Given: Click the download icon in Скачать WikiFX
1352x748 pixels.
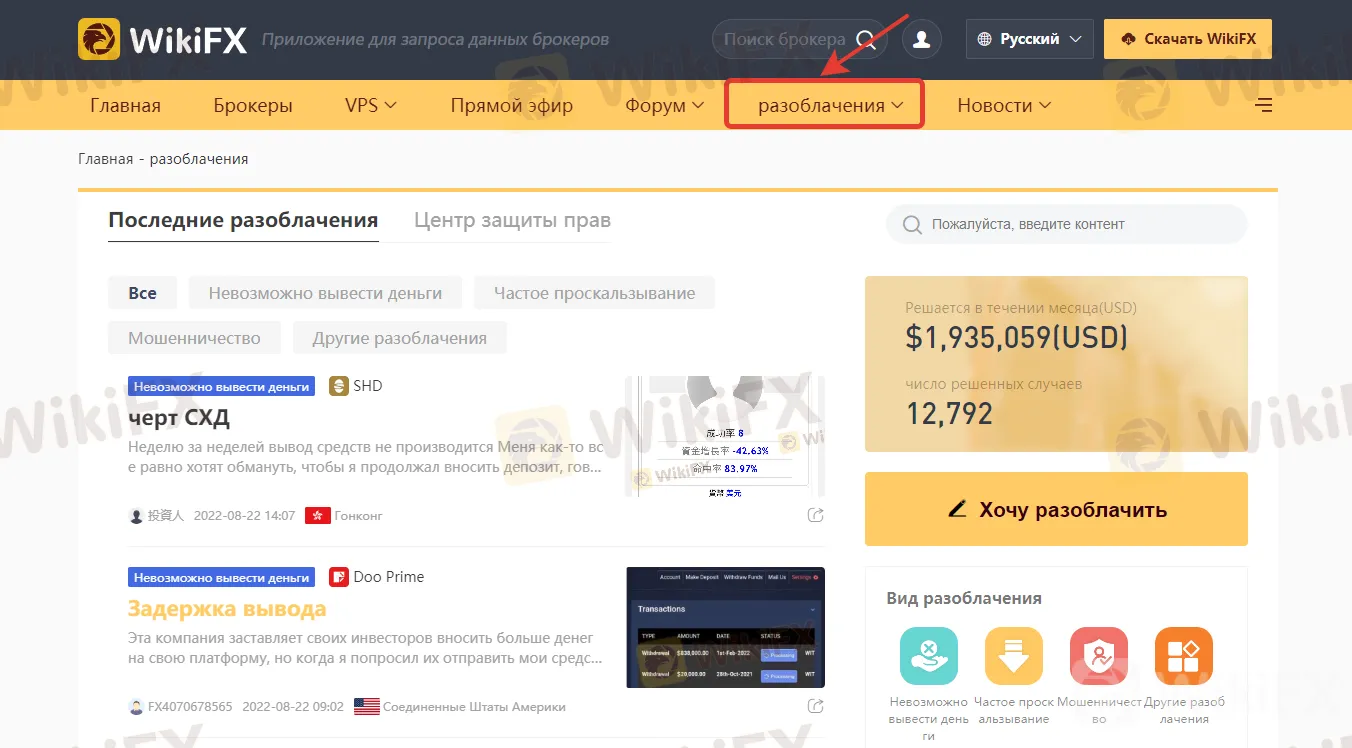Looking at the screenshot, I should click(x=1129, y=39).
